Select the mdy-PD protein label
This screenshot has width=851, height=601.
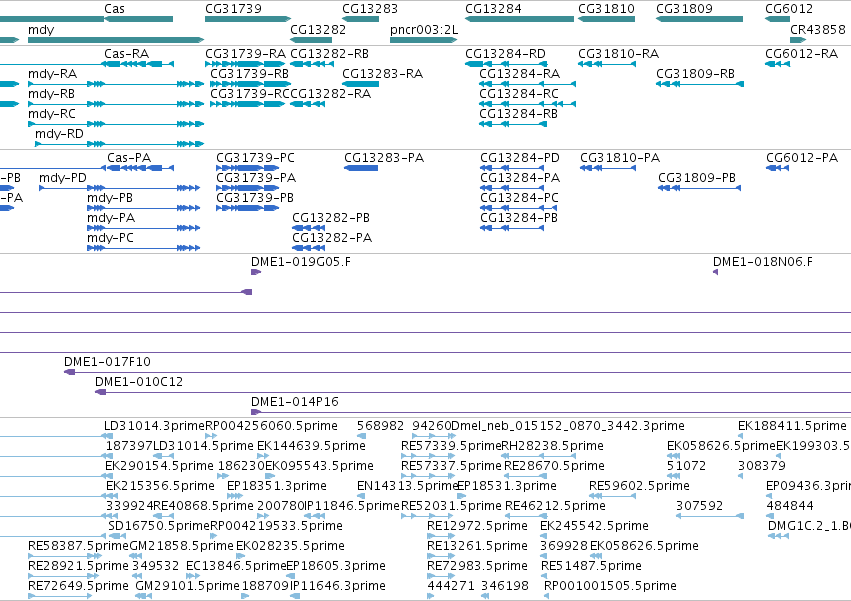click(62, 178)
